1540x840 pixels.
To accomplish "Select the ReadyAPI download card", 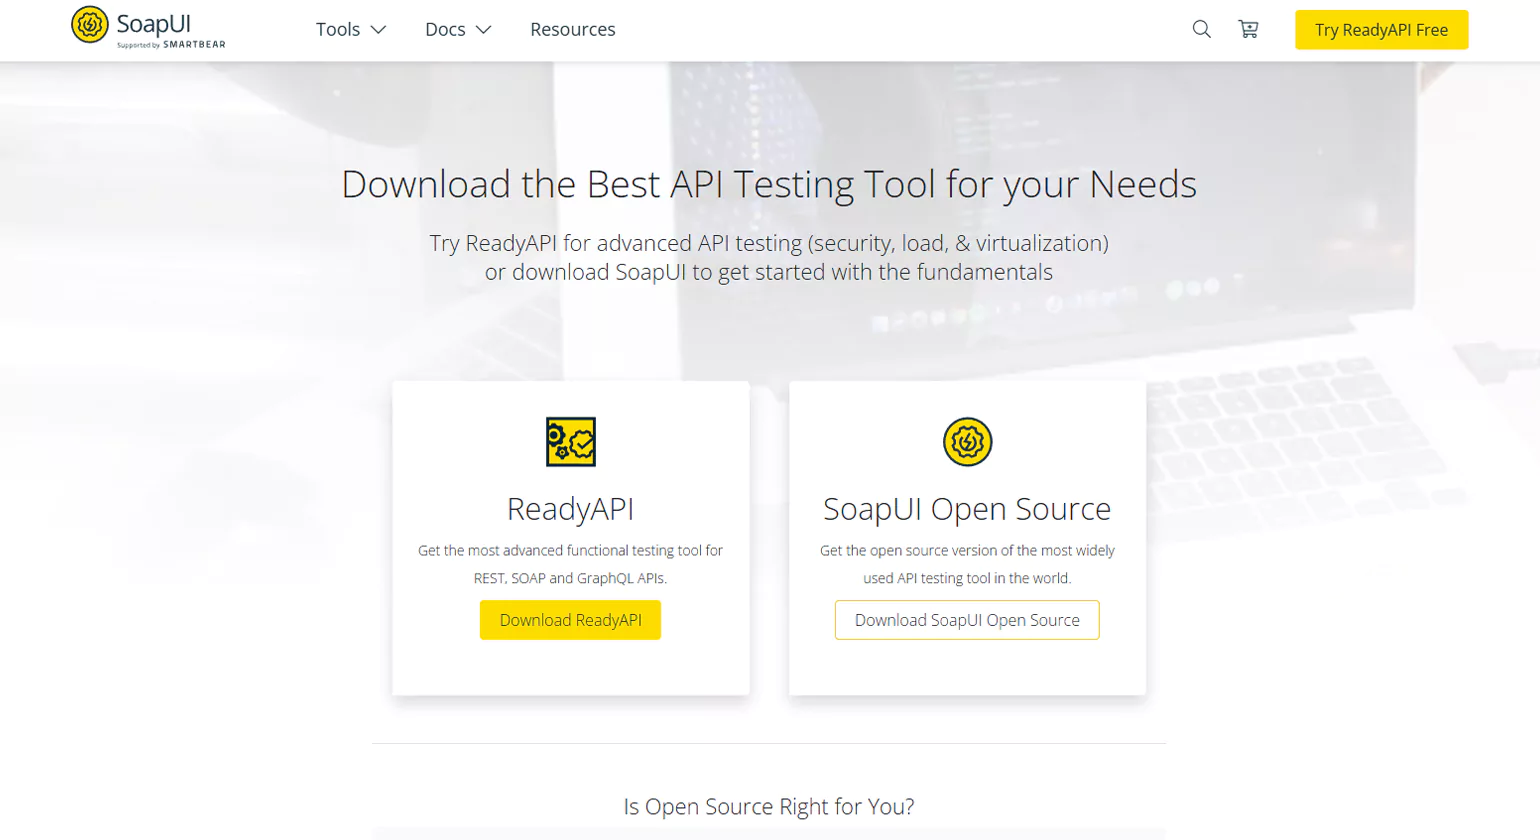I will coord(570,538).
